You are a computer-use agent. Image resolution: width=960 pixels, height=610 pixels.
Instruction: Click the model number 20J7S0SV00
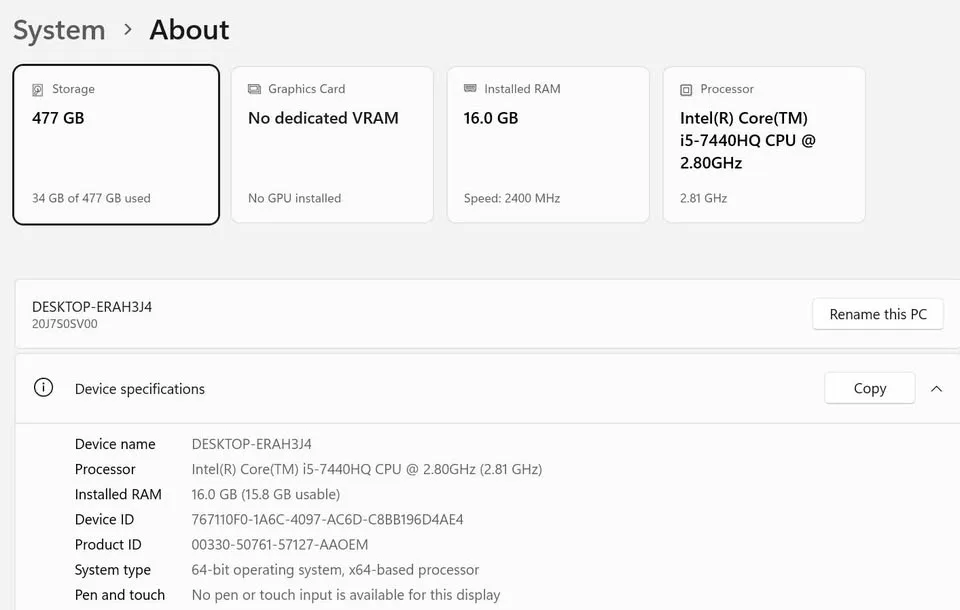tap(65, 324)
